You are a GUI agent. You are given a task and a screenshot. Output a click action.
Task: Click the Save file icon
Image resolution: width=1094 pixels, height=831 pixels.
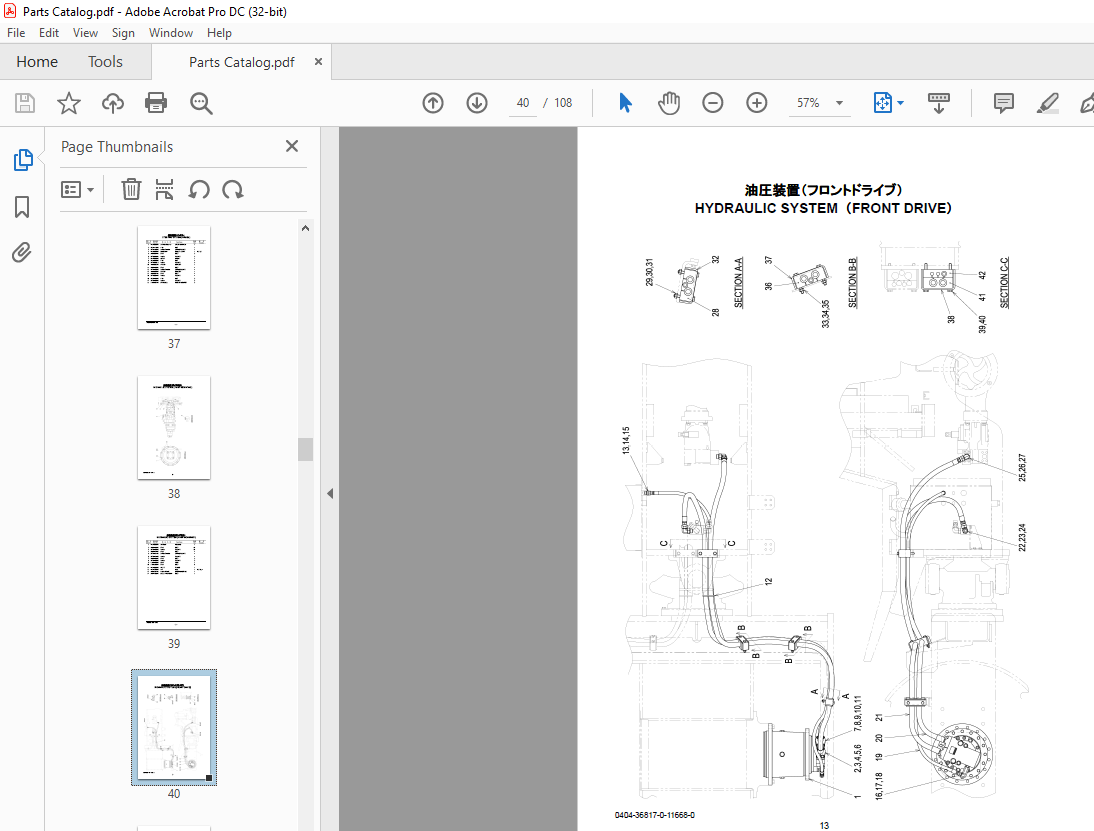pos(25,103)
